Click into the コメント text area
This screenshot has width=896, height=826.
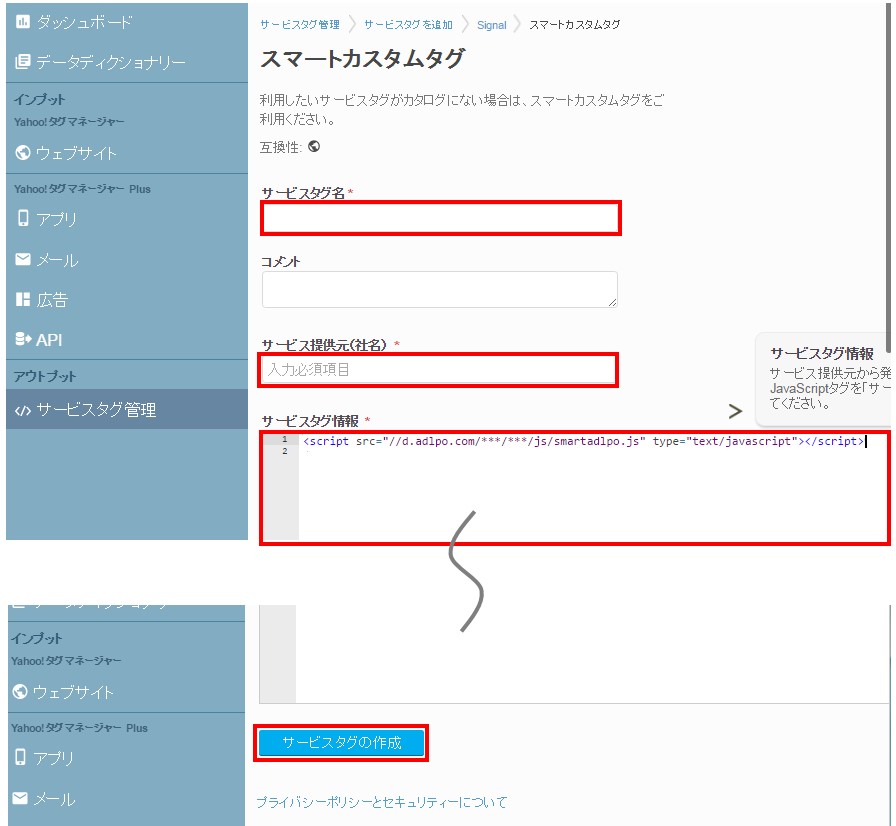tap(439, 290)
